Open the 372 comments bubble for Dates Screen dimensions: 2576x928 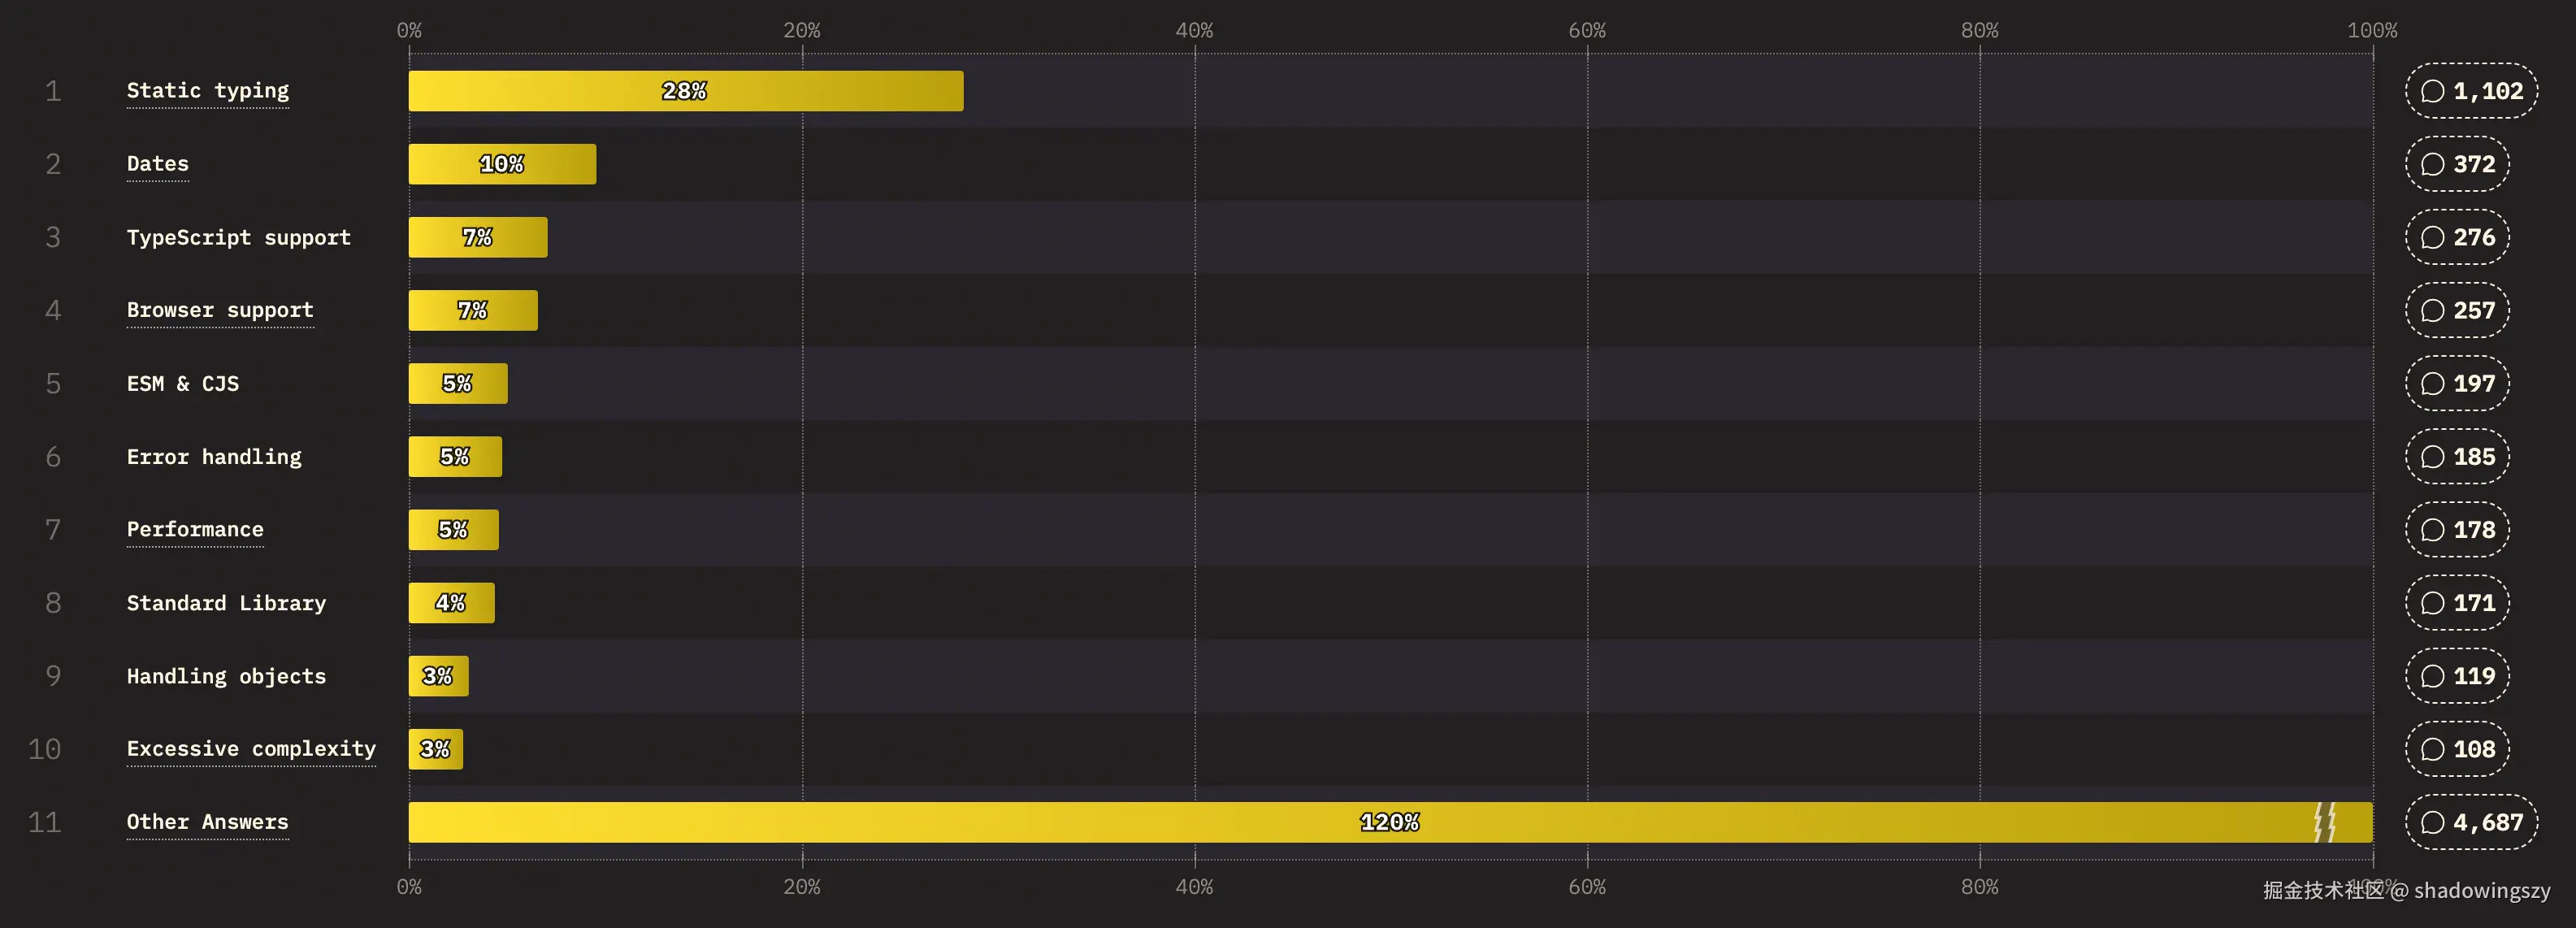2457,164
